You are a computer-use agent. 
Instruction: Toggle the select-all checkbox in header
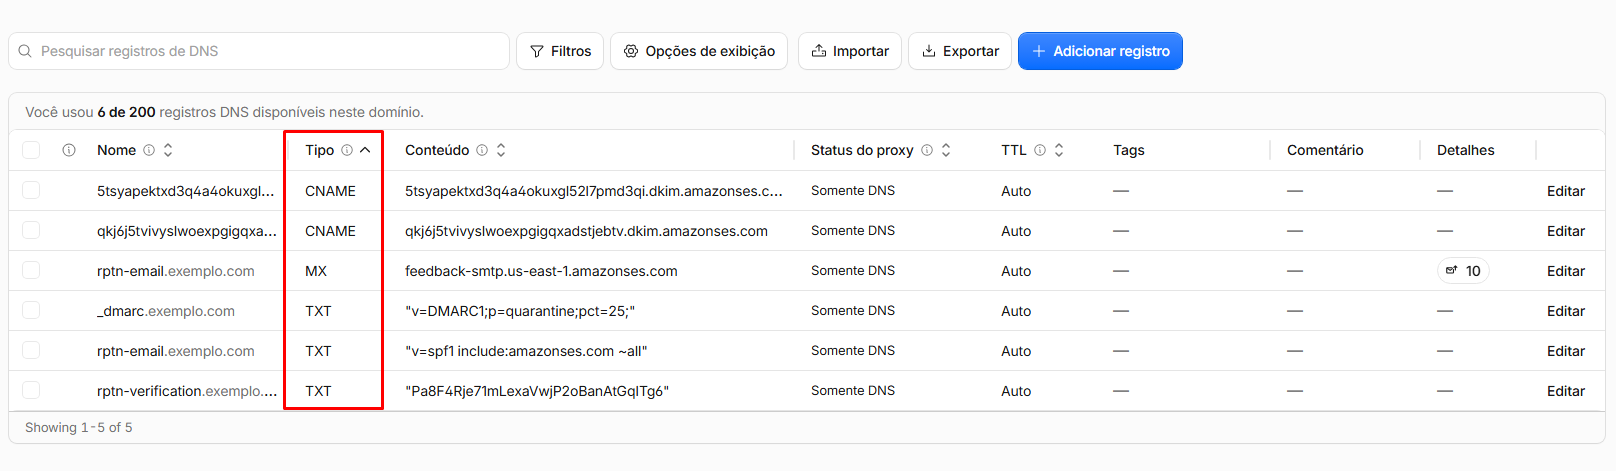coord(31,150)
